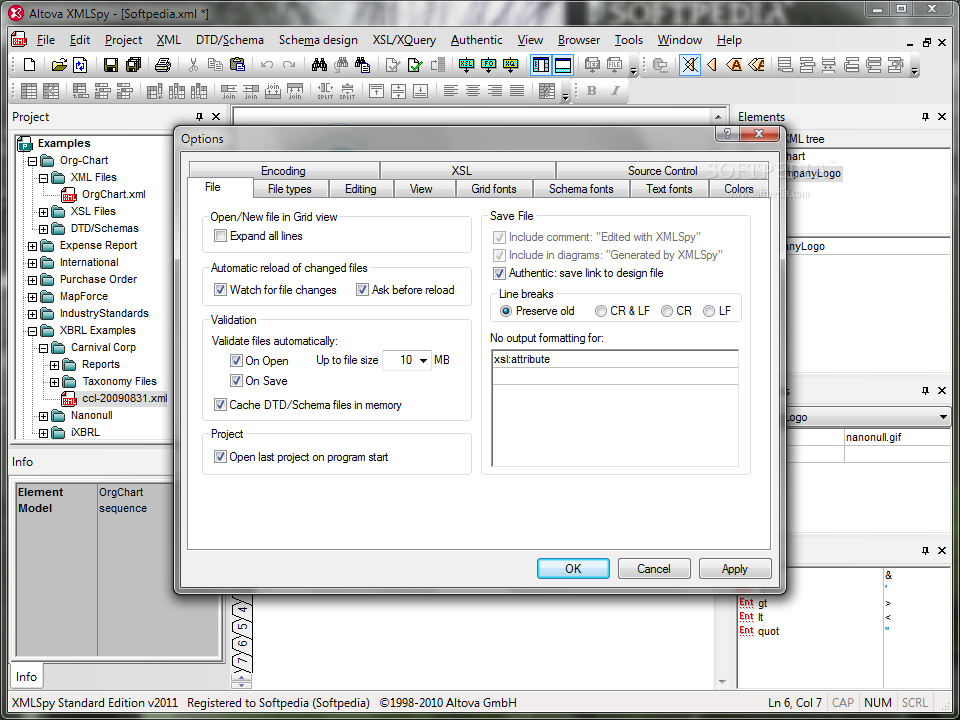Click the Italic I toolbar icon
Viewport: 960px width, 720px height.
tap(615, 91)
